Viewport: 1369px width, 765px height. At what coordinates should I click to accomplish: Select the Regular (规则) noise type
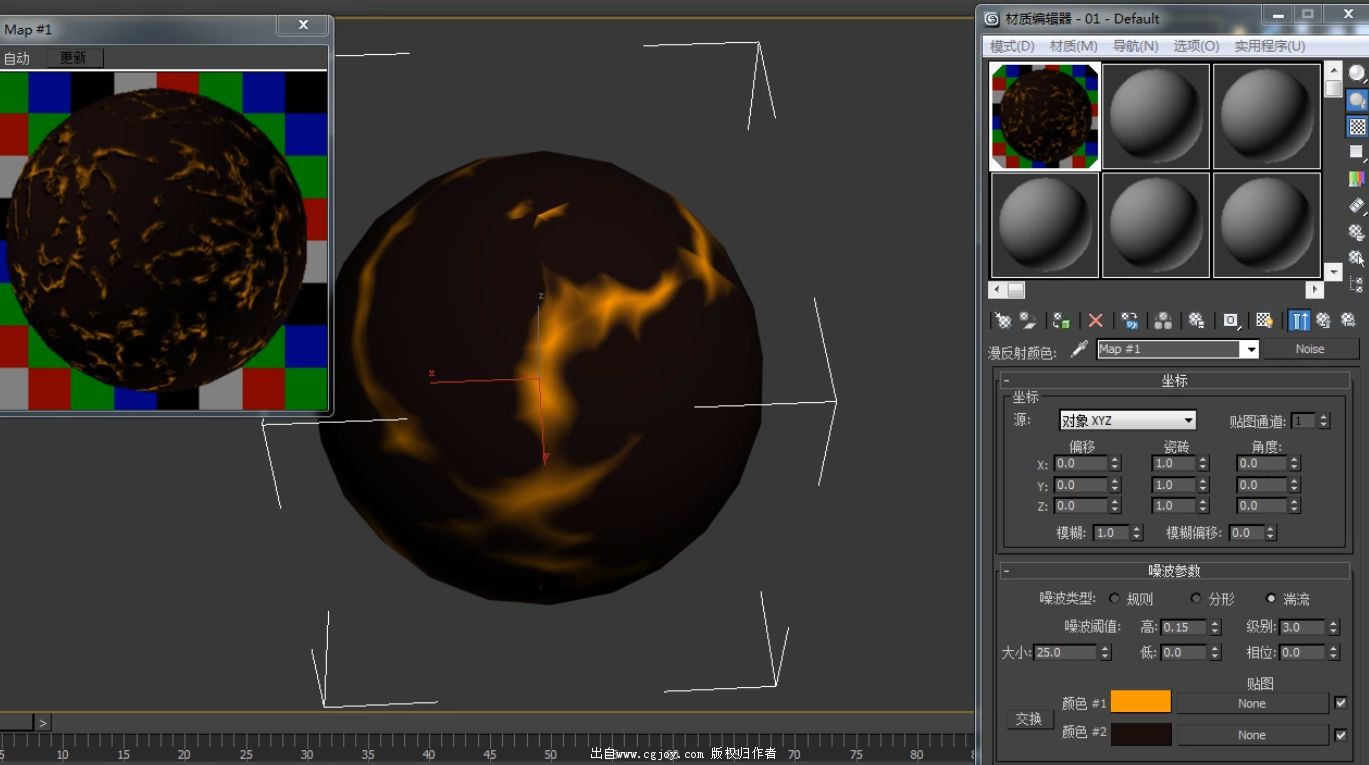[1115, 599]
